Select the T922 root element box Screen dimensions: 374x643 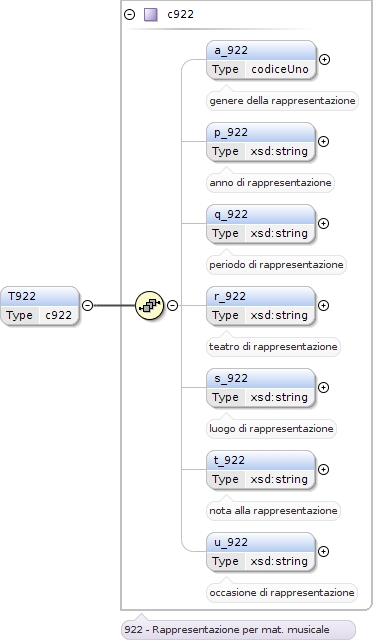[x=40, y=306]
